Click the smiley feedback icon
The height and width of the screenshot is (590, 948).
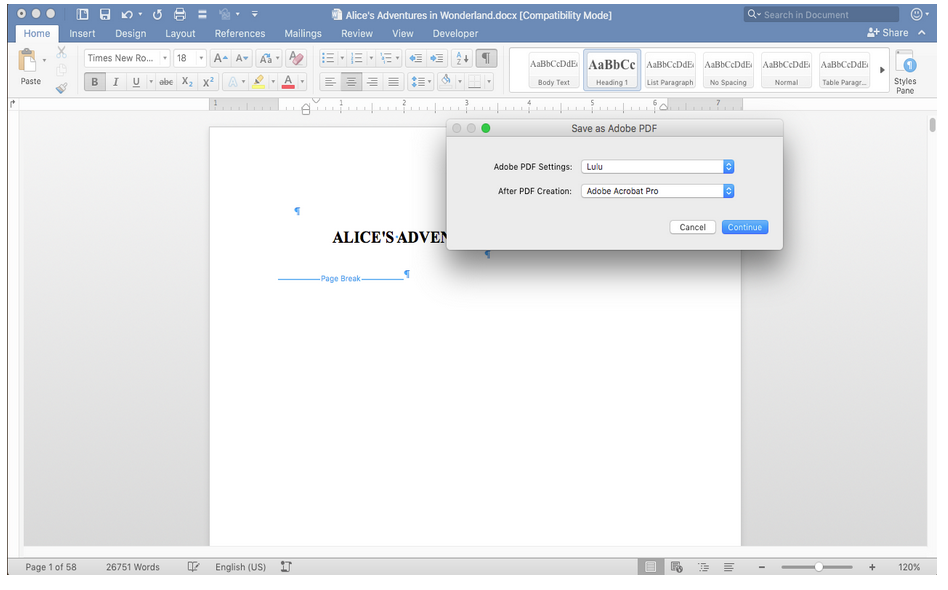pyautogui.click(x=917, y=14)
